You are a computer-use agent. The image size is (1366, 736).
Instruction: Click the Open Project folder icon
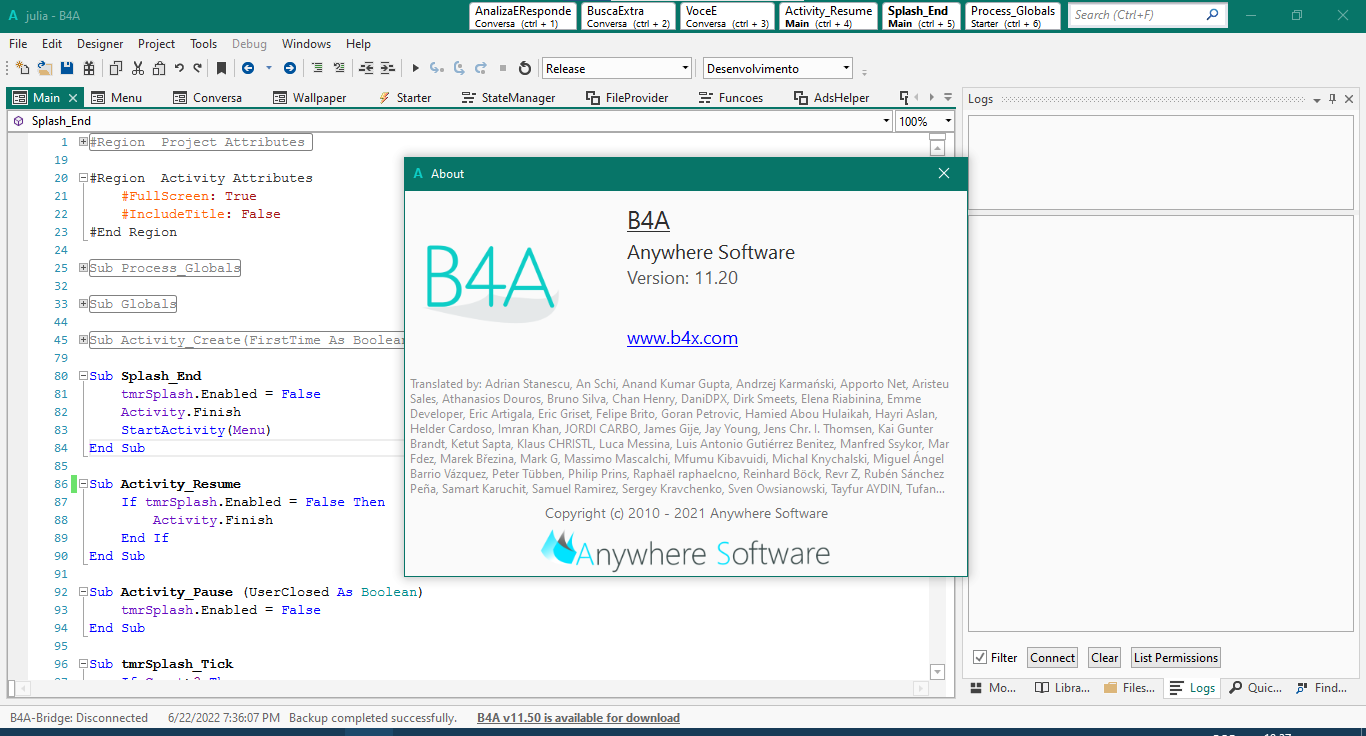[45, 68]
